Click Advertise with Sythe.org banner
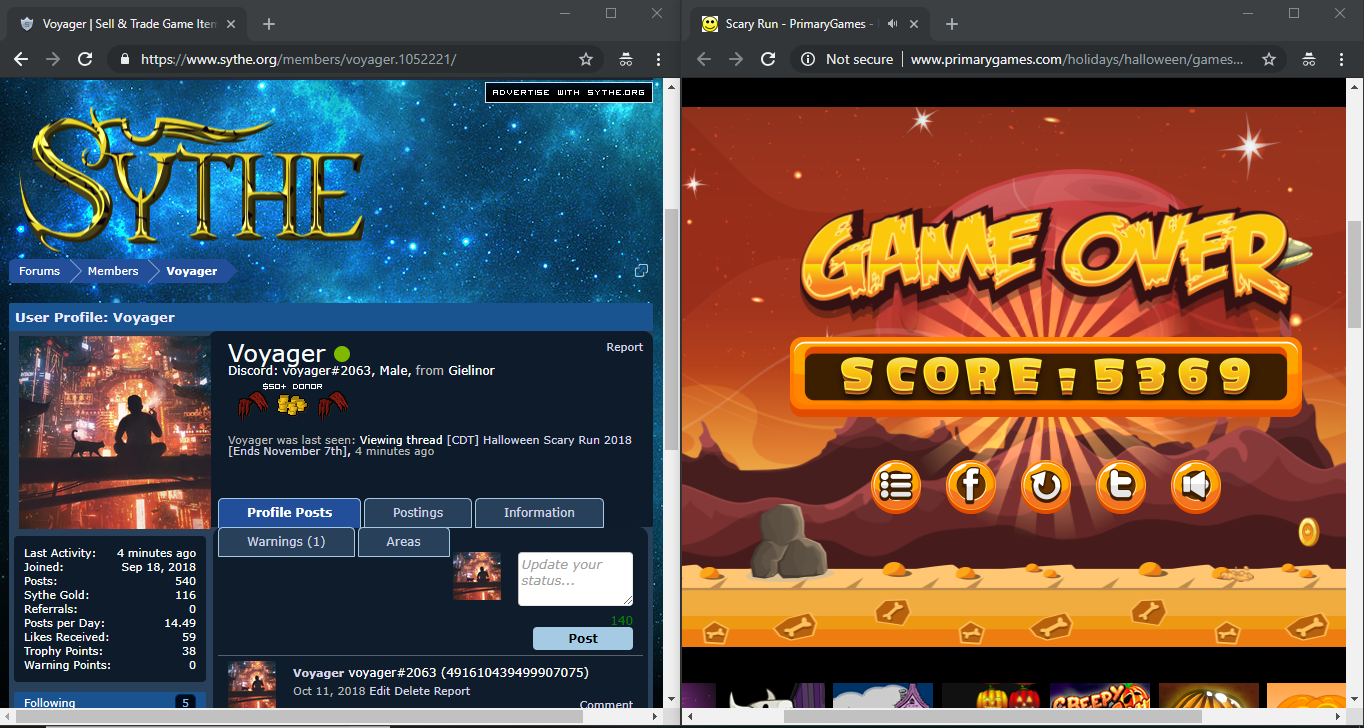1364x728 pixels. coord(569,92)
